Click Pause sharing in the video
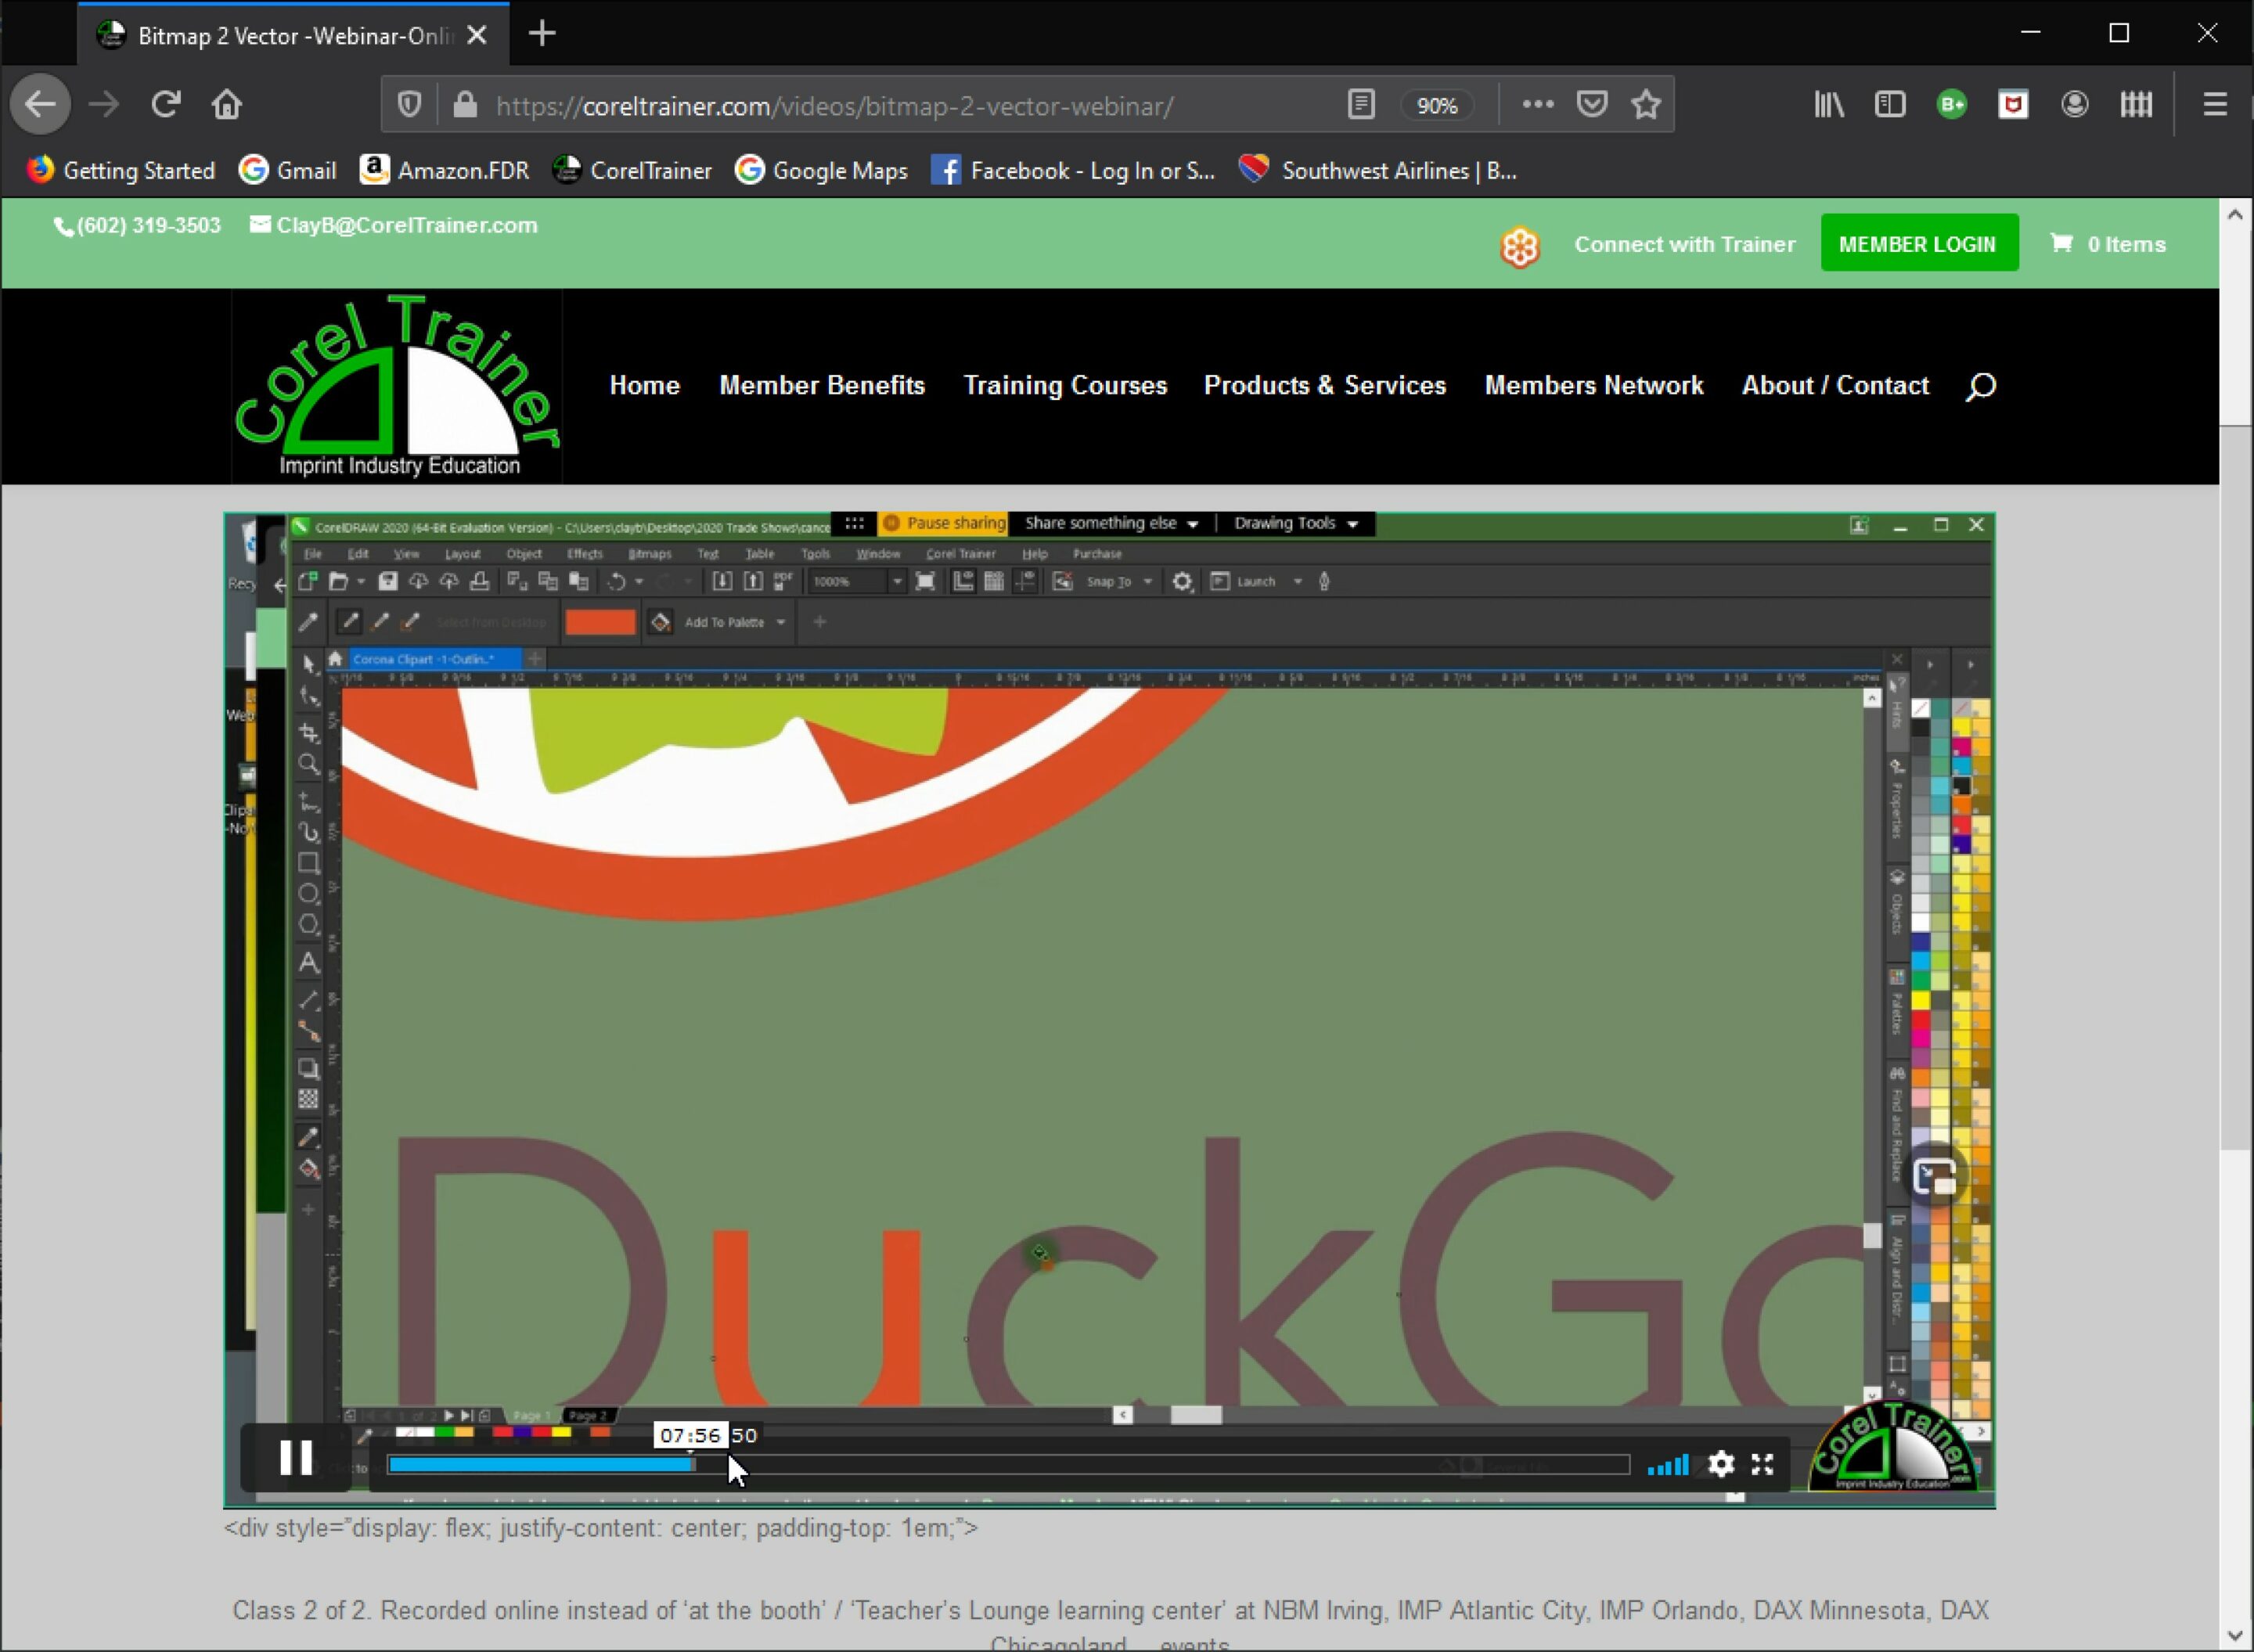 point(945,523)
